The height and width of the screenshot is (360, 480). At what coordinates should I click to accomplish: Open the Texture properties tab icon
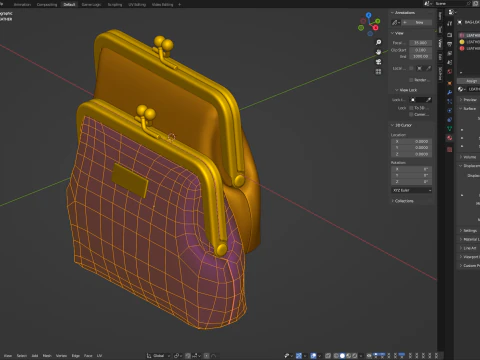[x=449, y=149]
